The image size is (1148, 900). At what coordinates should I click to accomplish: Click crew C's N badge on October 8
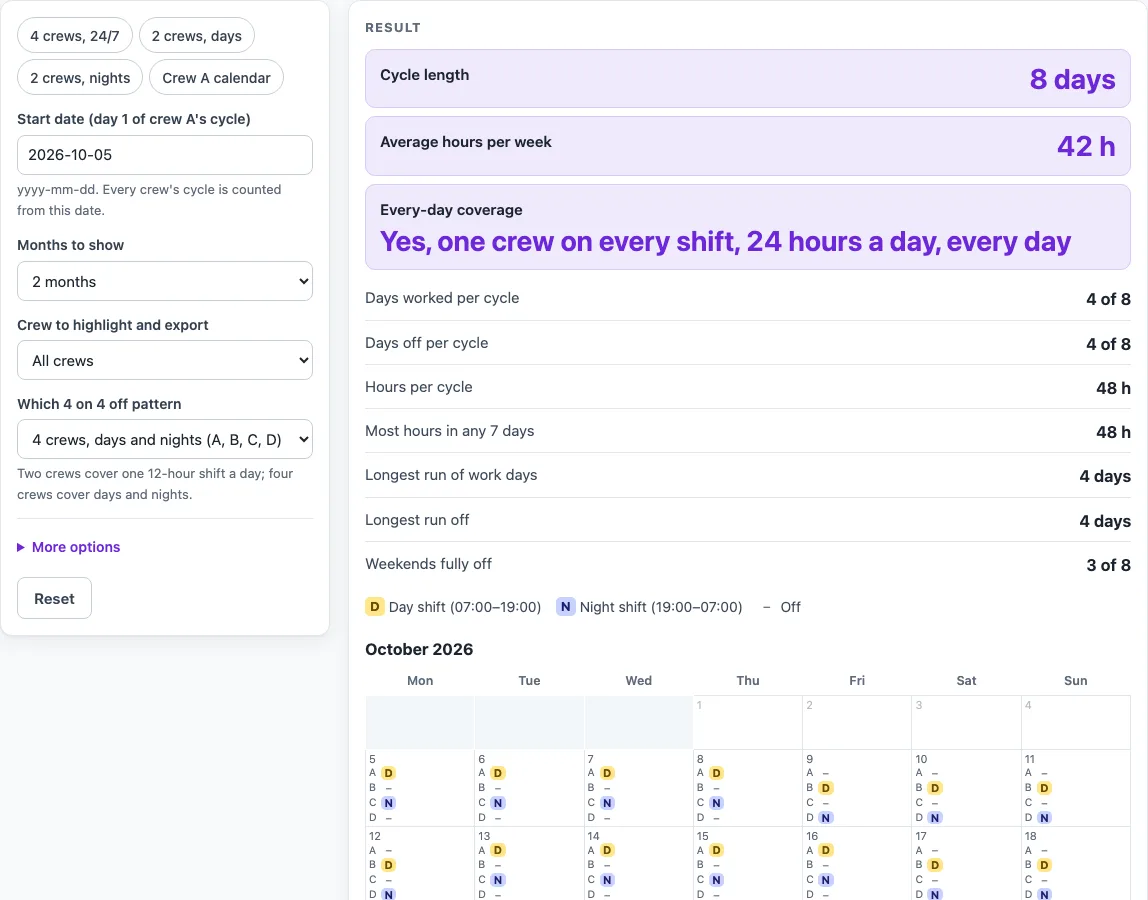pyautogui.click(x=716, y=803)
